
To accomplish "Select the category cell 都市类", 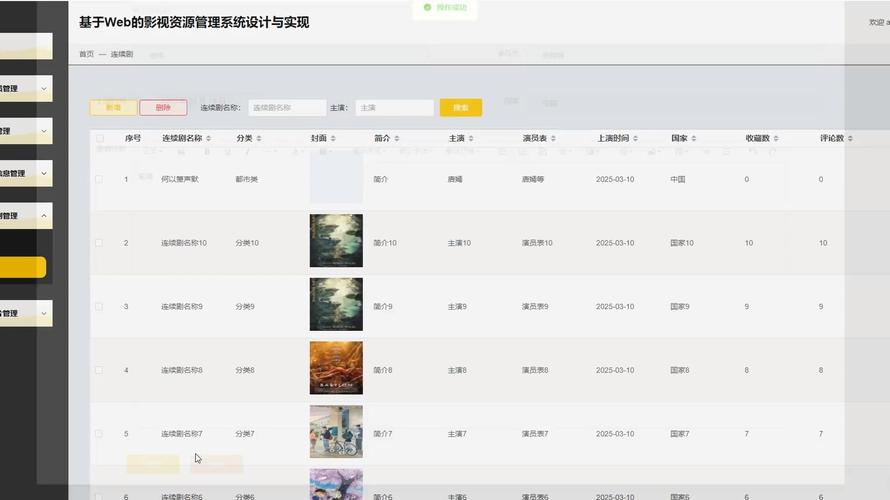I will tap(246, 179).
